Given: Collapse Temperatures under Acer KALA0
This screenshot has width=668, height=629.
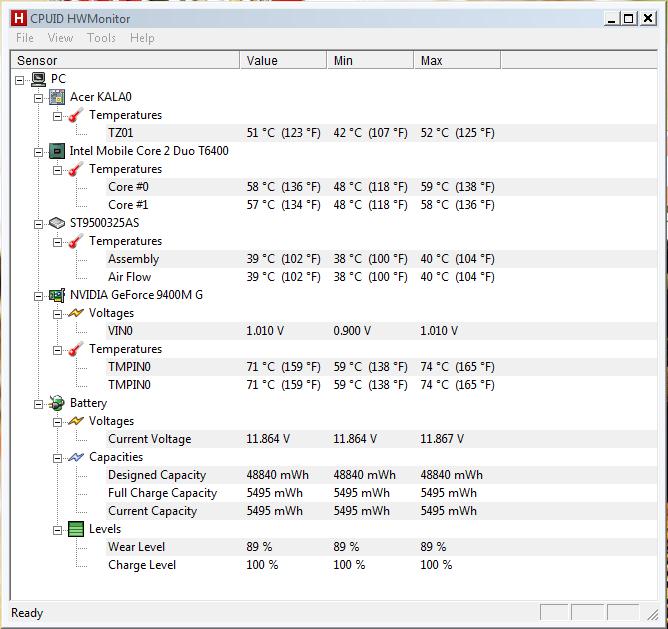Looking at the screenshot, I should point(57,116).
